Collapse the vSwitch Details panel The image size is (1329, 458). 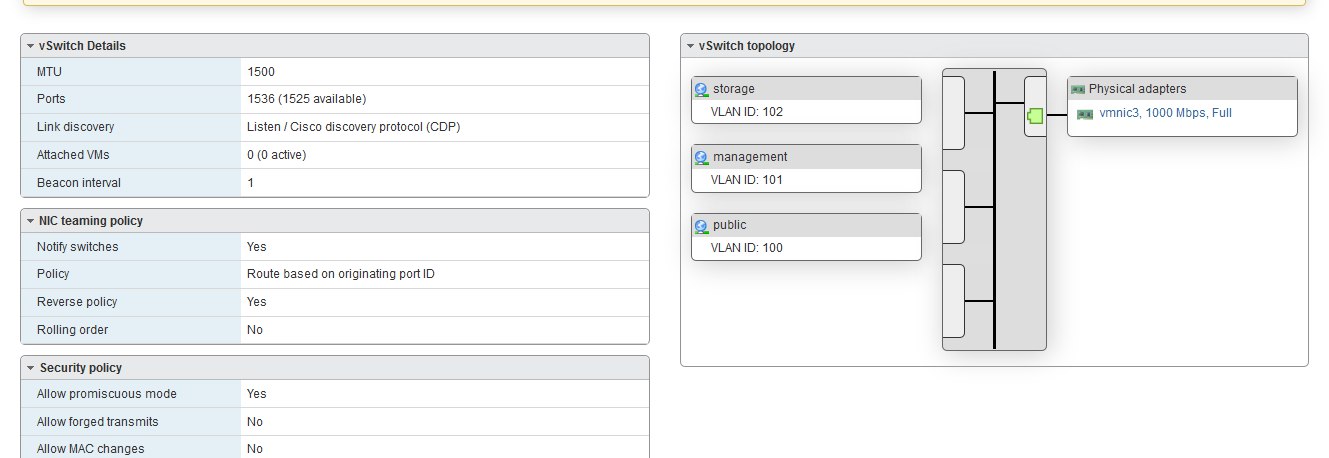point(31,46)
